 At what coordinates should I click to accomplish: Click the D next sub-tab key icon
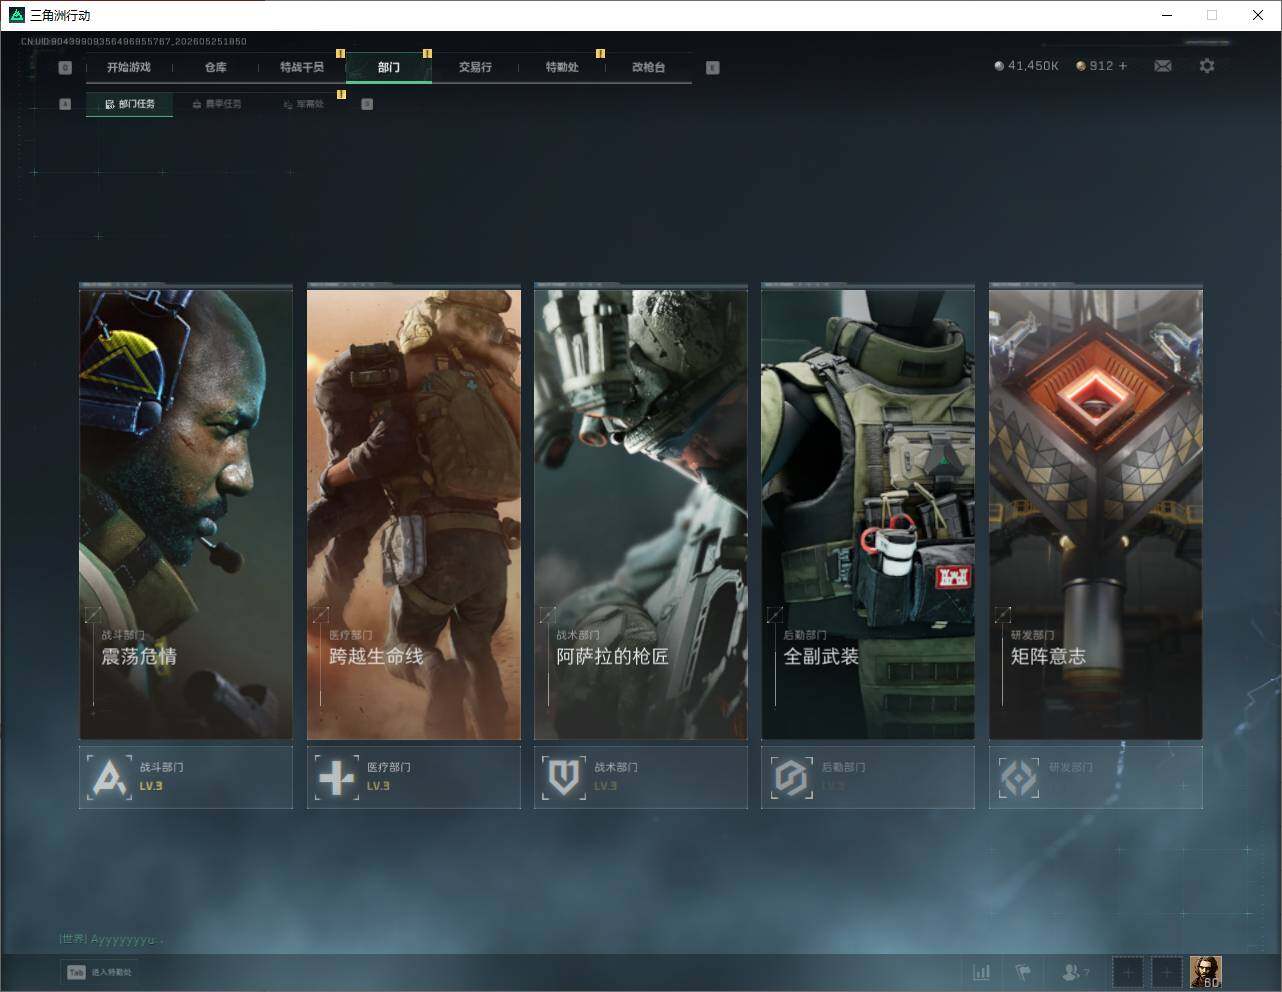coord(367,104)
